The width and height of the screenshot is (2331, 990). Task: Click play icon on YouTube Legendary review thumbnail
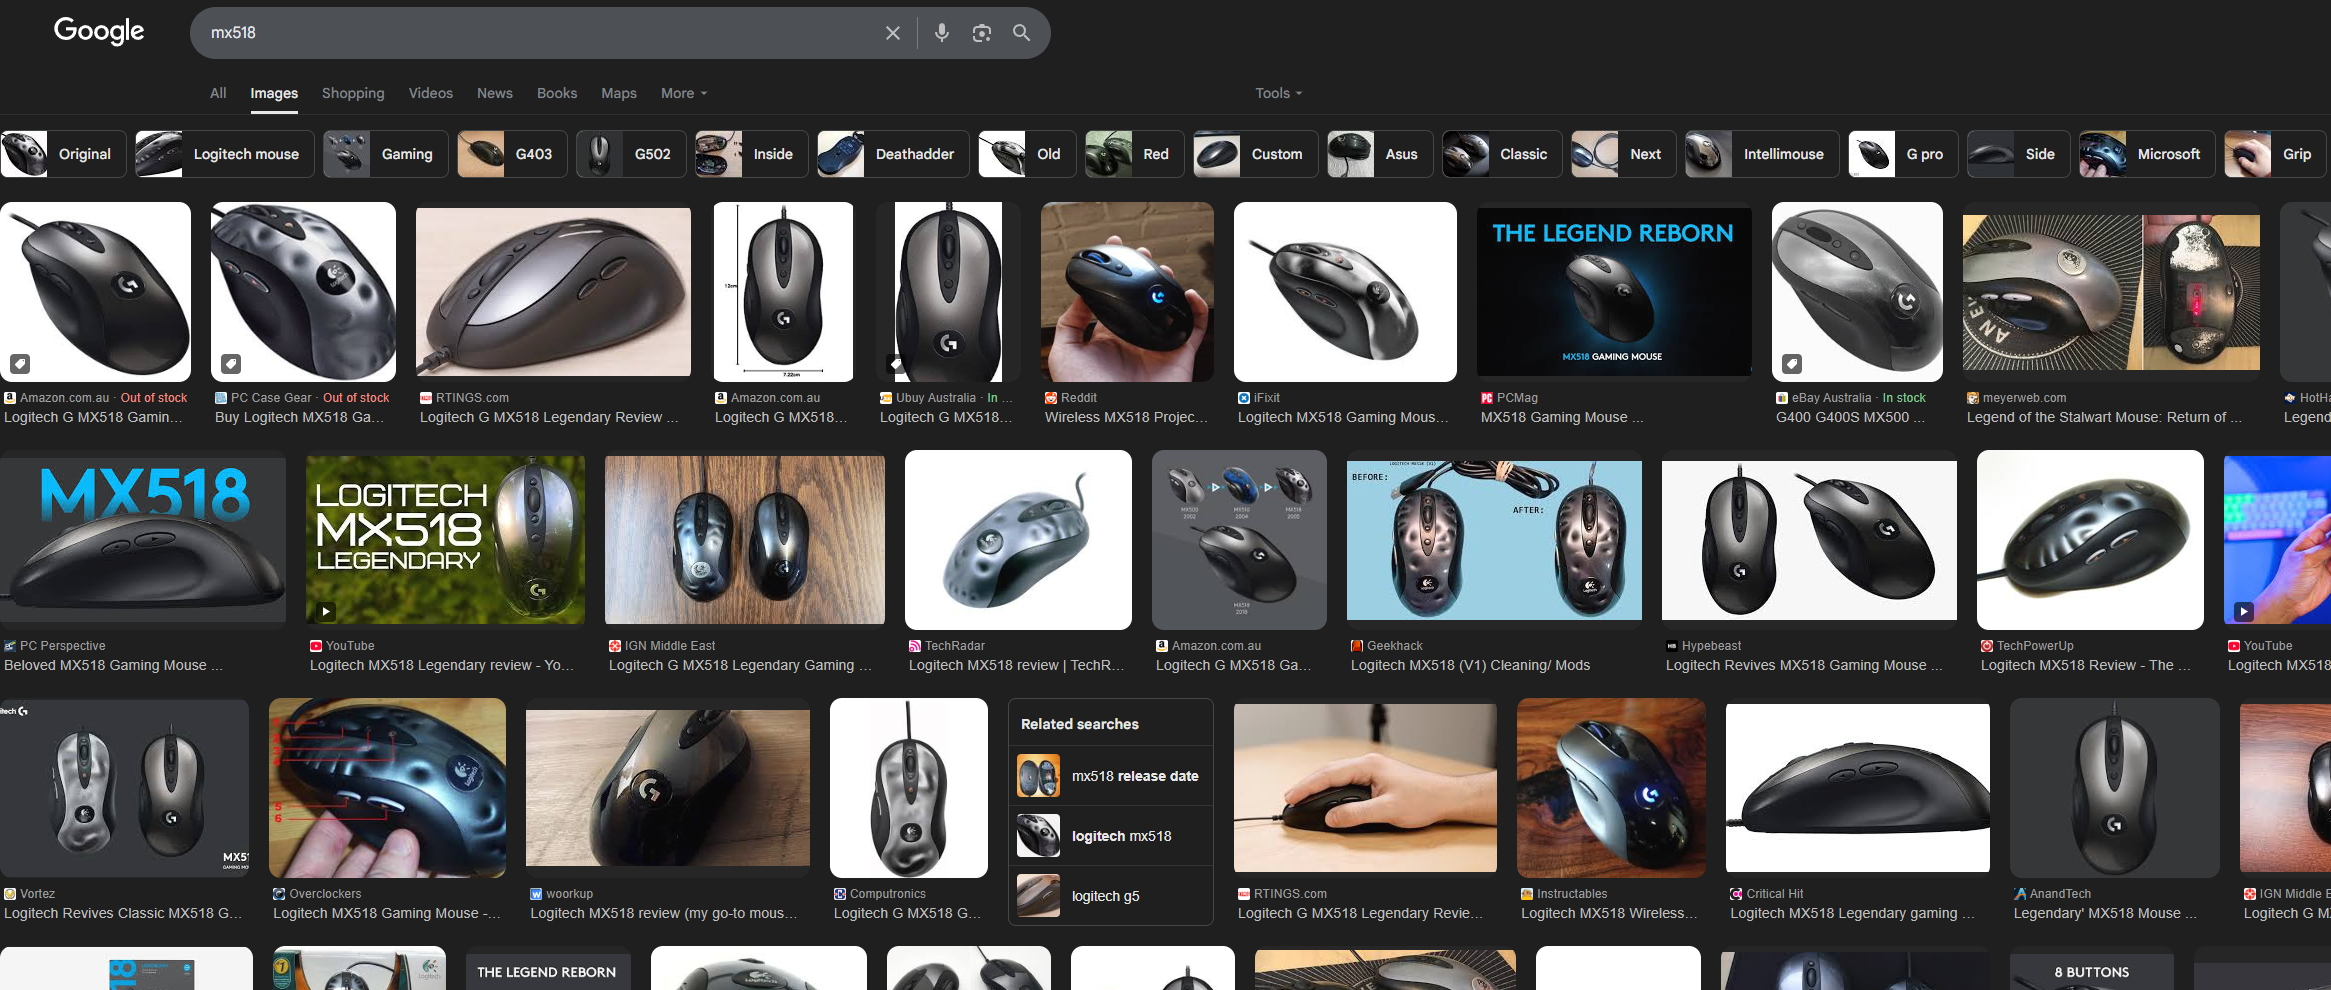point(326,611)
